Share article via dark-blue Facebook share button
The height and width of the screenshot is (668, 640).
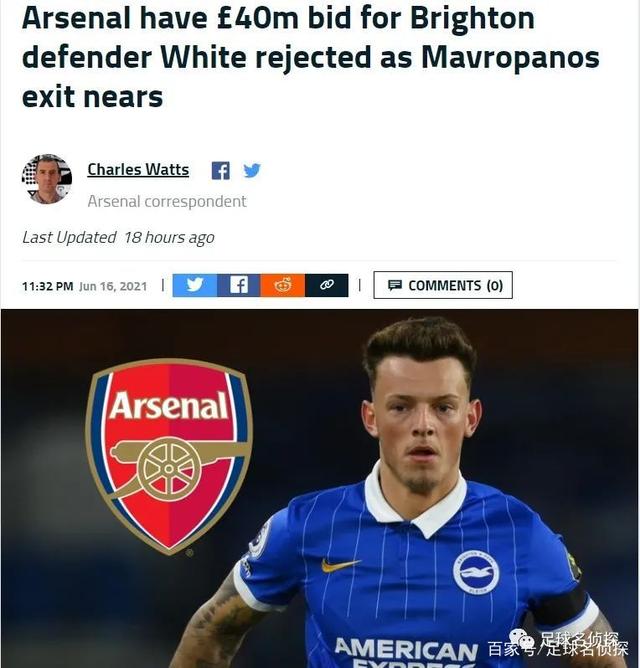[239, 285]
